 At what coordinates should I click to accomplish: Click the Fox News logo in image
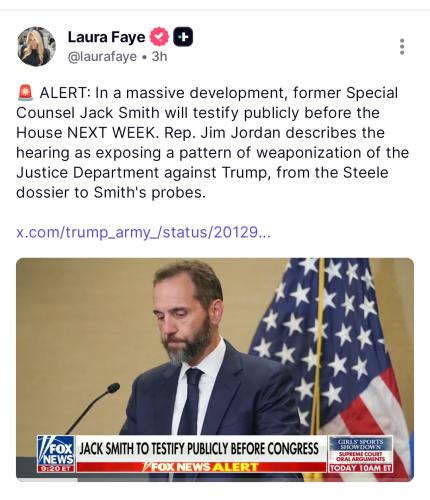[x=56, y=450]
